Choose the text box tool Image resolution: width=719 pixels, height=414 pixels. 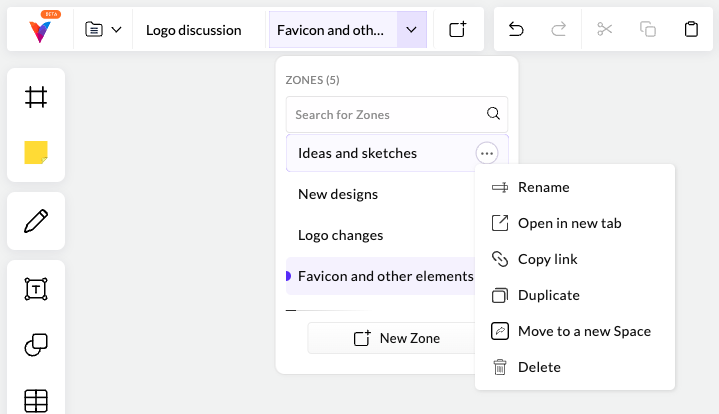[36, 289]
